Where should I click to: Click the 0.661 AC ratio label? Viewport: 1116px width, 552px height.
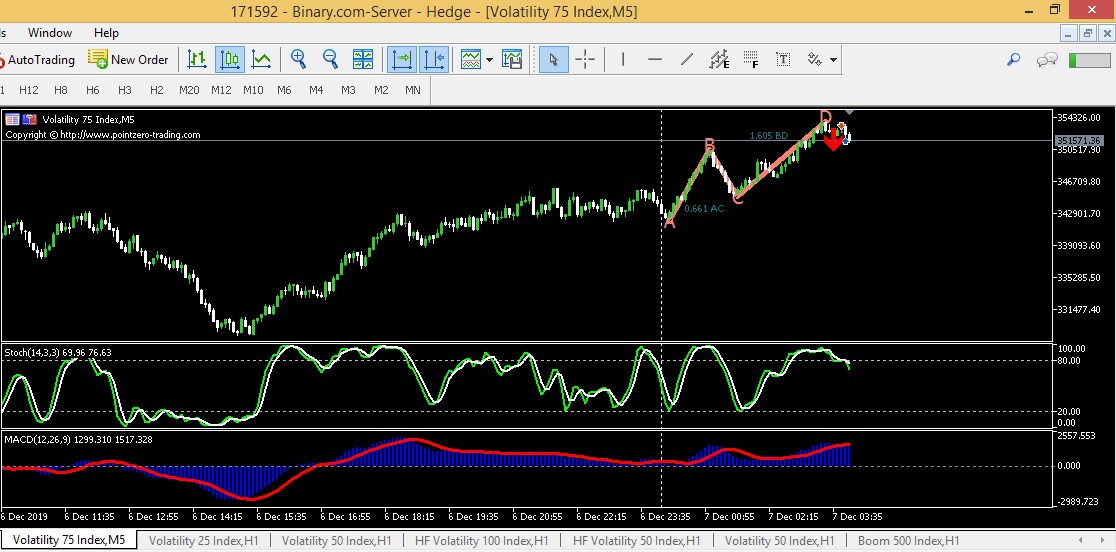704,209
